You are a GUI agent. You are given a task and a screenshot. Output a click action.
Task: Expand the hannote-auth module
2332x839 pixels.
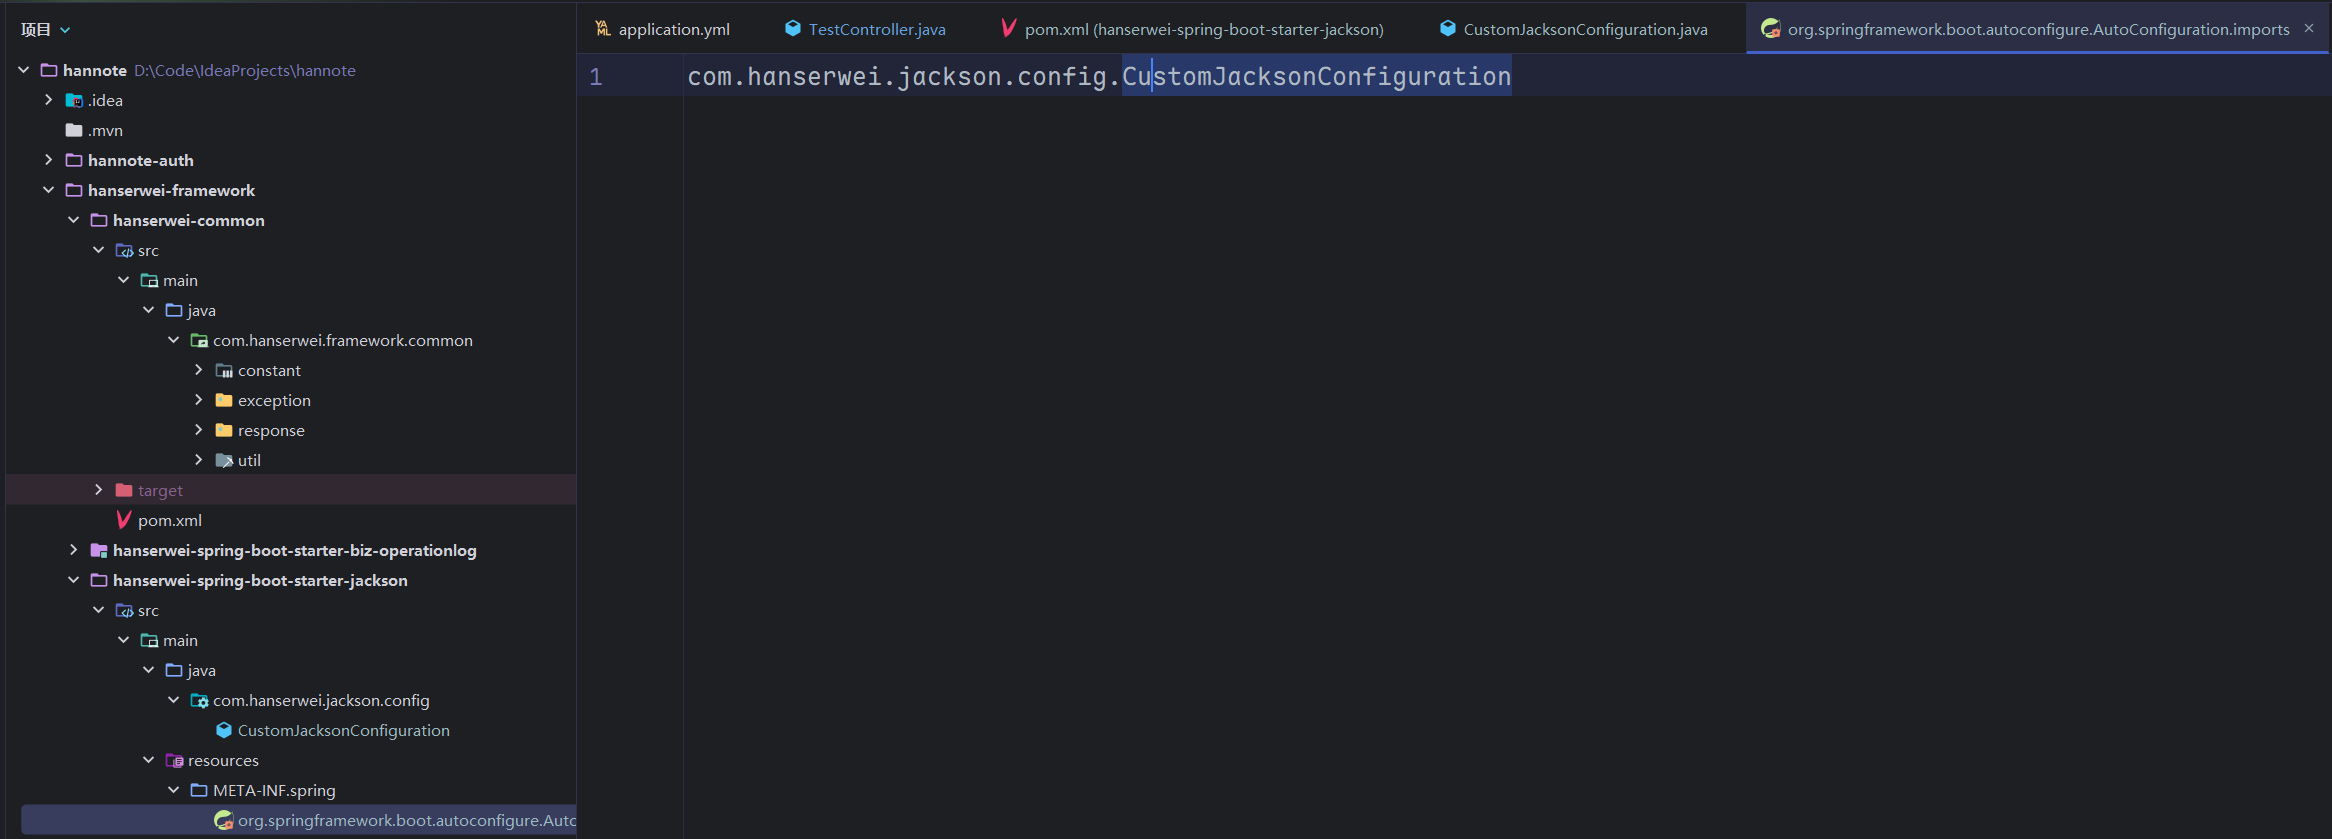[x=48, y=160]
